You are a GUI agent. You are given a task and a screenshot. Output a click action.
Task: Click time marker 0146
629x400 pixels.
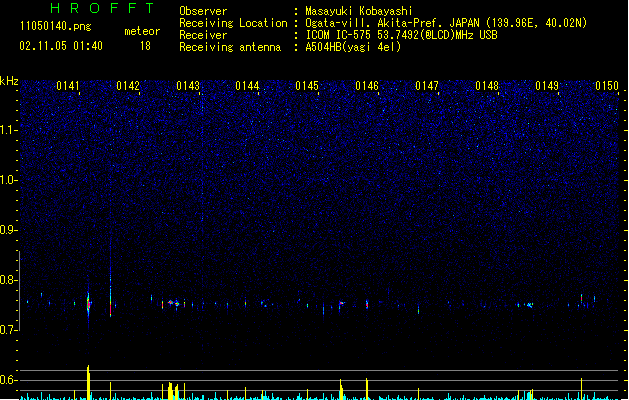pos(367,86)
